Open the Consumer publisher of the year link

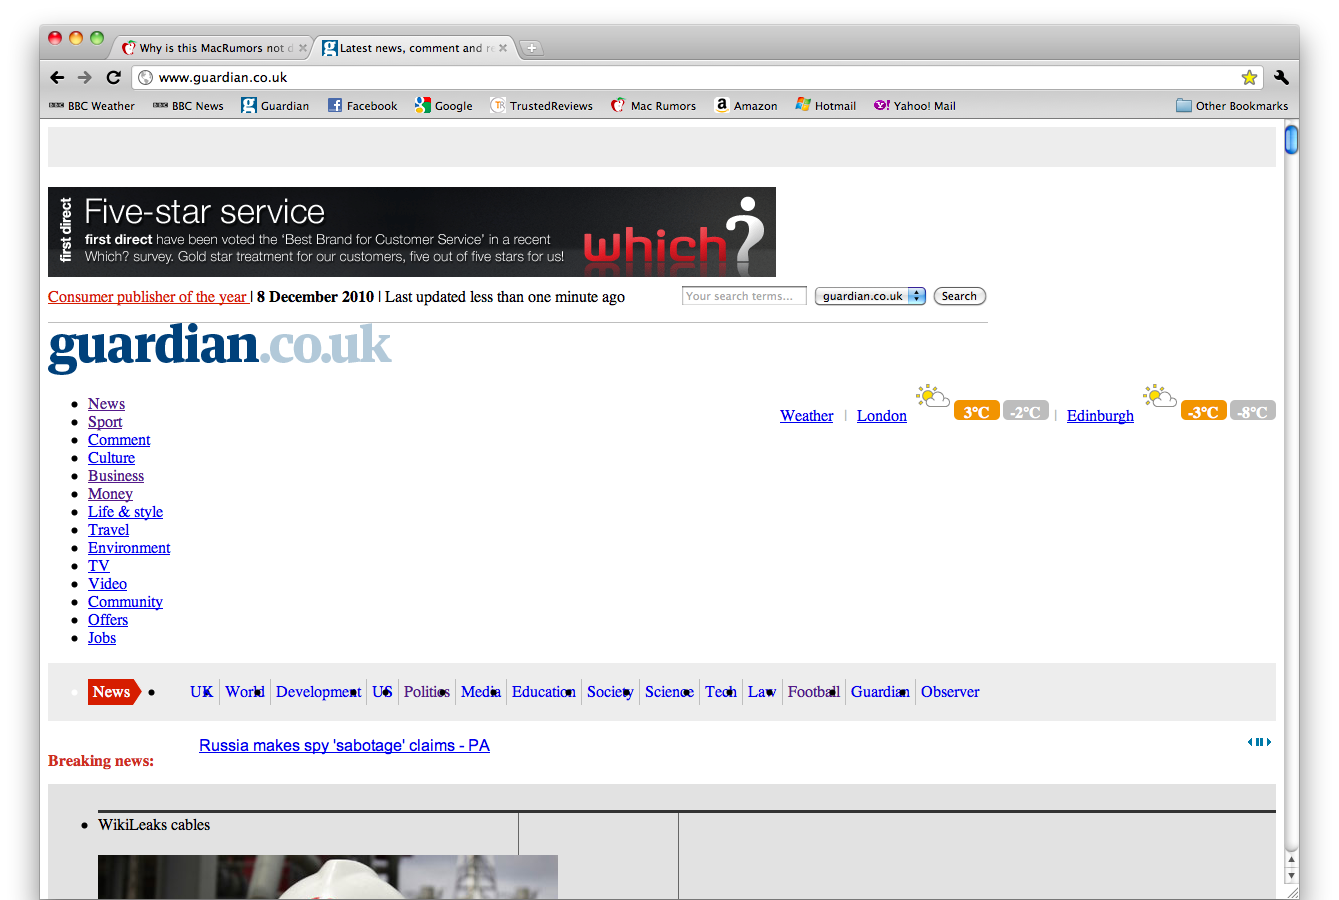(147, 297)
